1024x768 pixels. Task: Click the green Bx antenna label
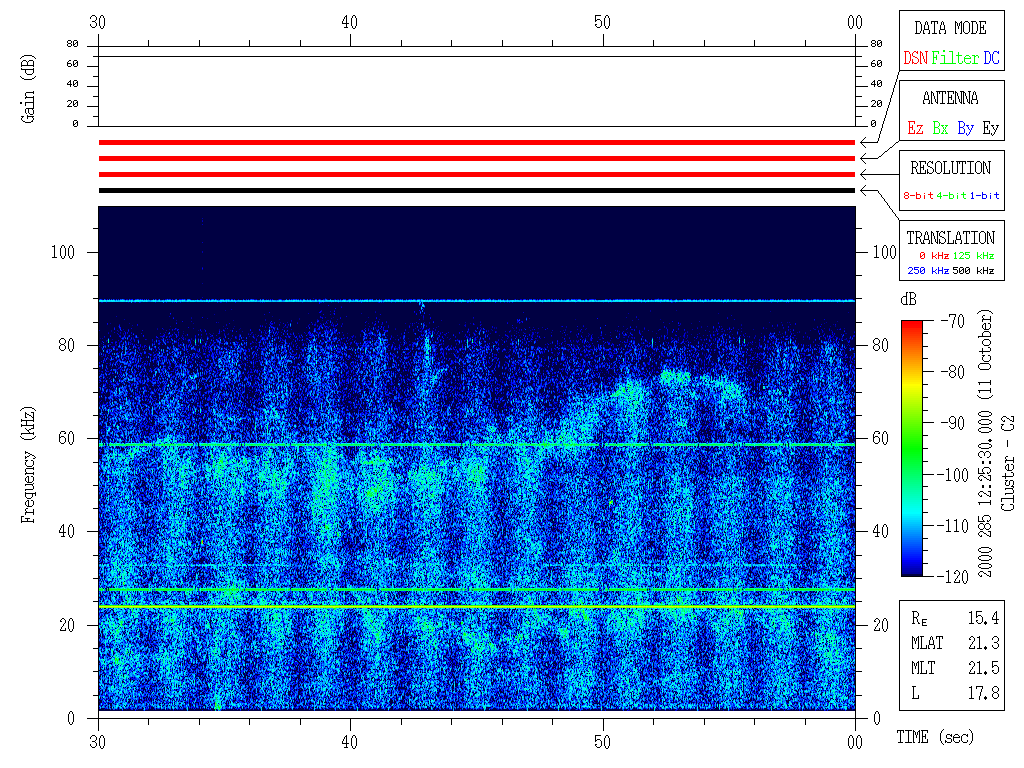tap(940, 129)
